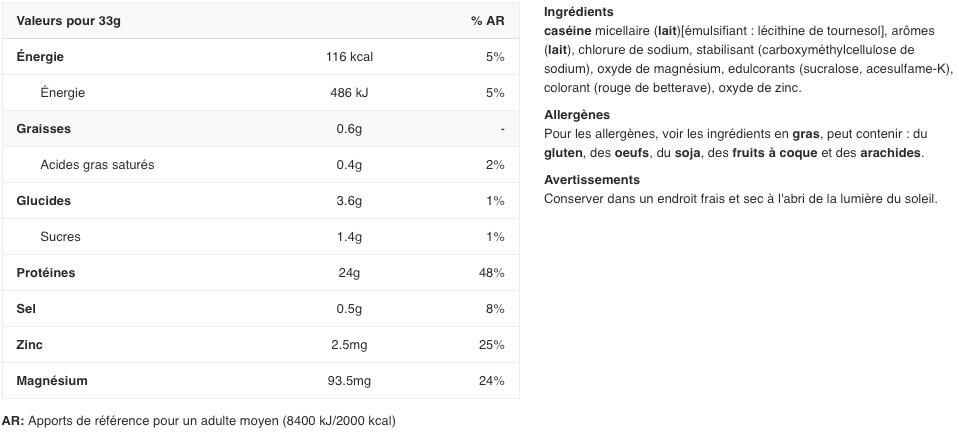Screen dimensions: 959x438
Task: Click the Allergènes heading
Action: 577,115
